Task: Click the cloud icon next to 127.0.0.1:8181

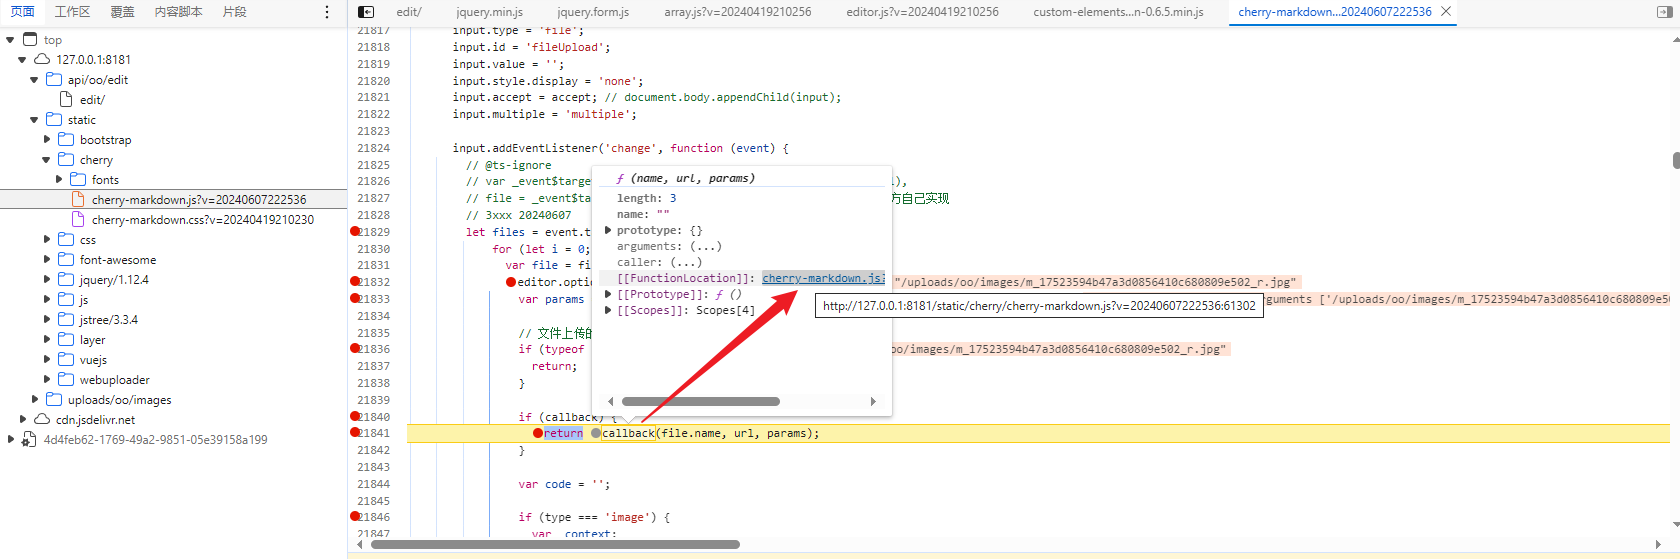Action: (x=42, y=60)
